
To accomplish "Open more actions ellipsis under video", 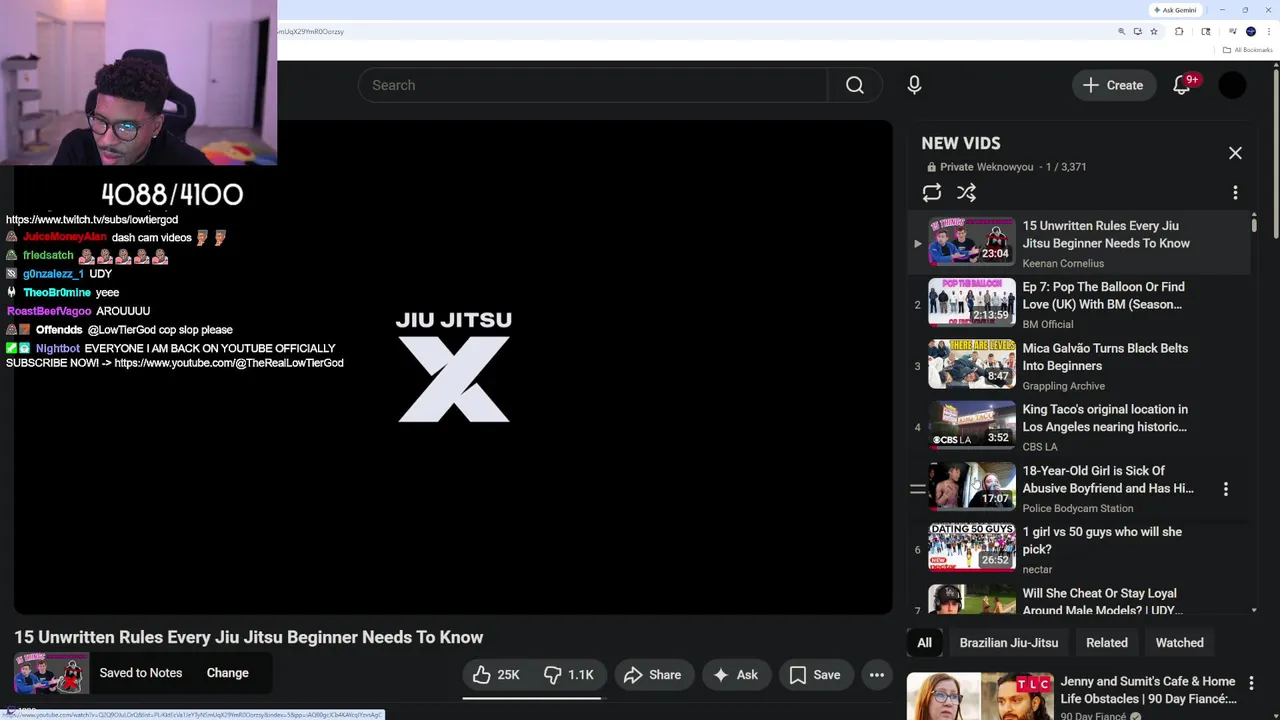I will (x=877, y=675).
